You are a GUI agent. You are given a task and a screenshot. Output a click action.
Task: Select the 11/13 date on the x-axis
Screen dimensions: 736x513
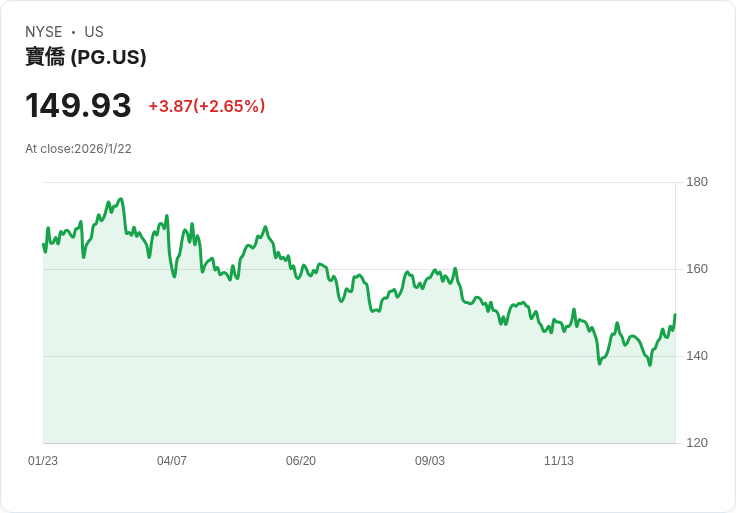(x=559, y=461)
